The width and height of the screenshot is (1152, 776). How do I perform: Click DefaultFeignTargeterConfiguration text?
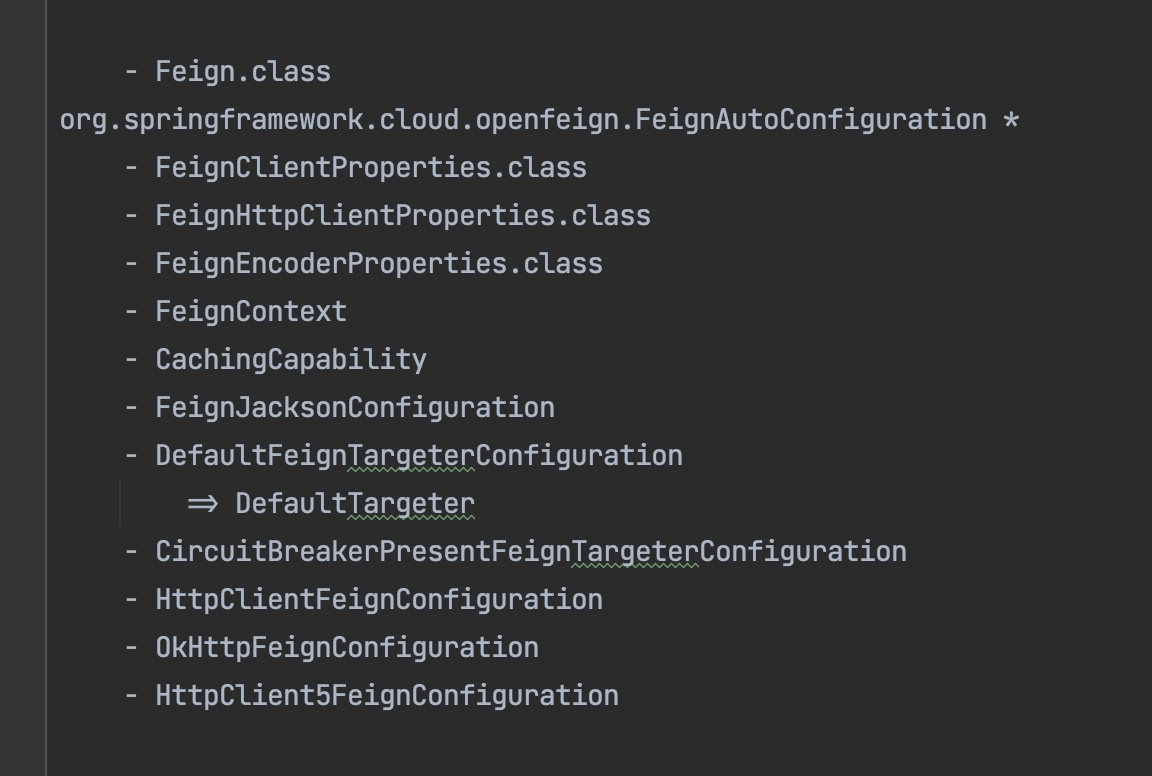click(x=418, y=456)
